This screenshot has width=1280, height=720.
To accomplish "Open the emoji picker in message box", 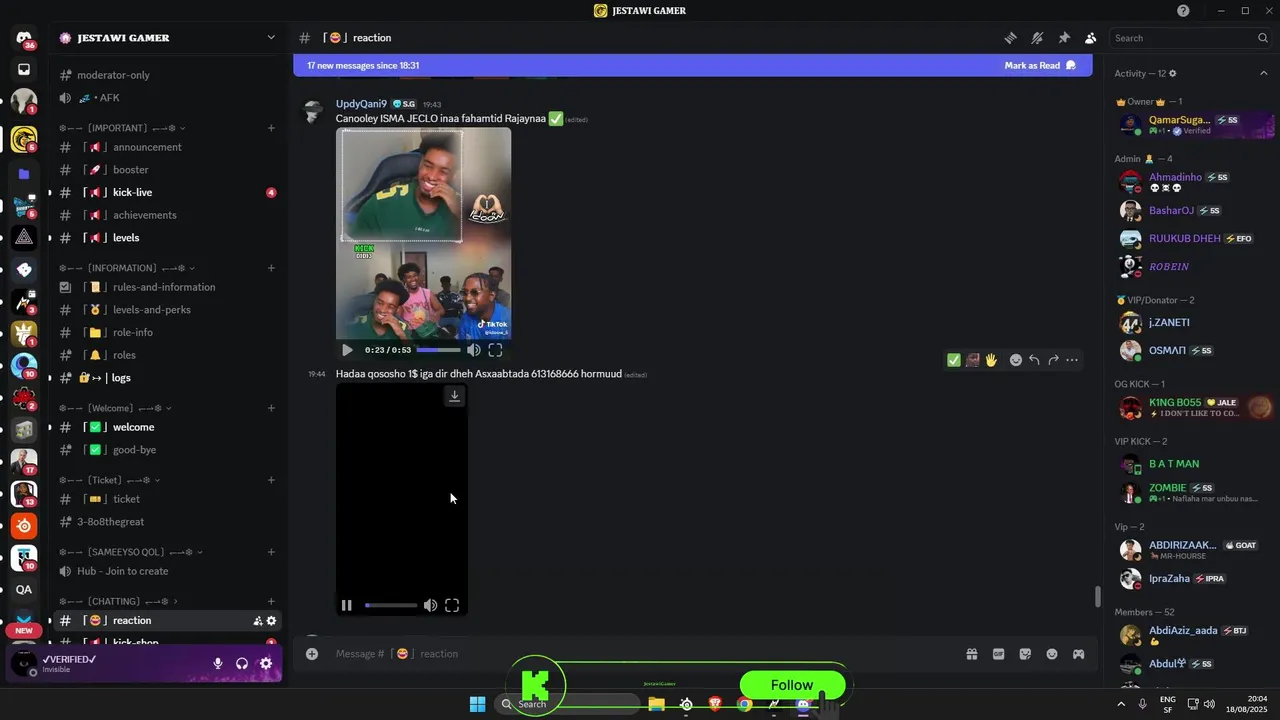I will [1052, 654].
